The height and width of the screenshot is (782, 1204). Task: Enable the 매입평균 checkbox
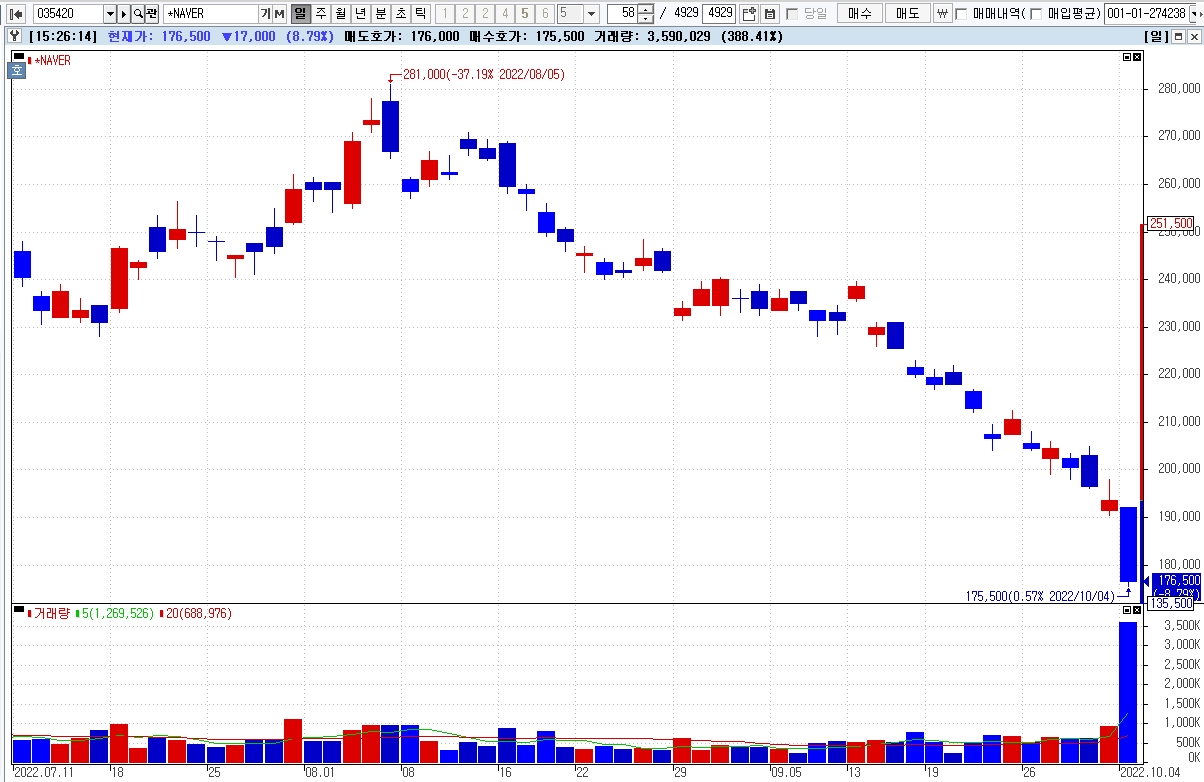(1036, 14)
